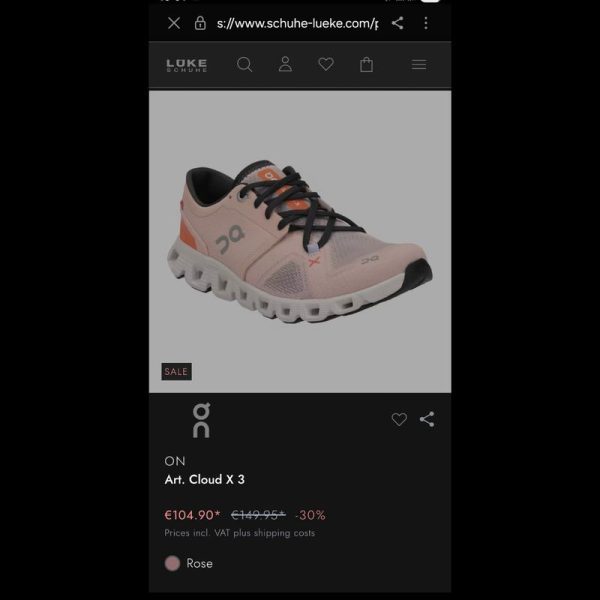This screenshot has width=600, height=600.
Task: Click the Cloud X 3 shoe image
Action: coord(300,241)
